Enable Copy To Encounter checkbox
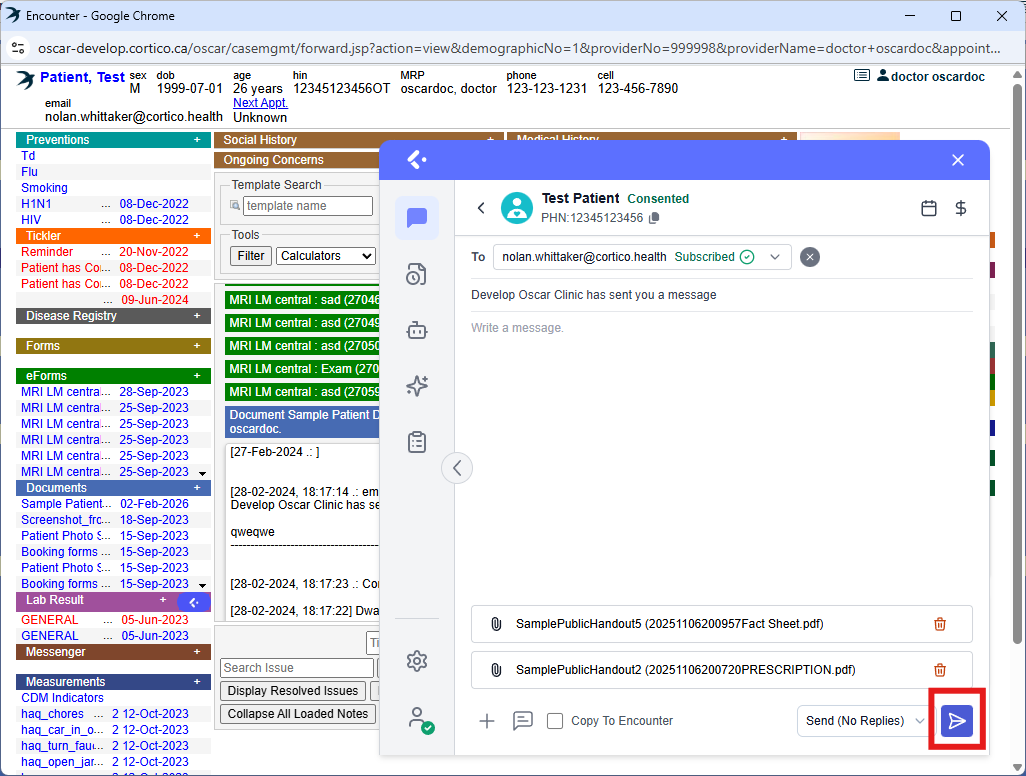This screenshot has height=776, width=1026. [555, 721]
